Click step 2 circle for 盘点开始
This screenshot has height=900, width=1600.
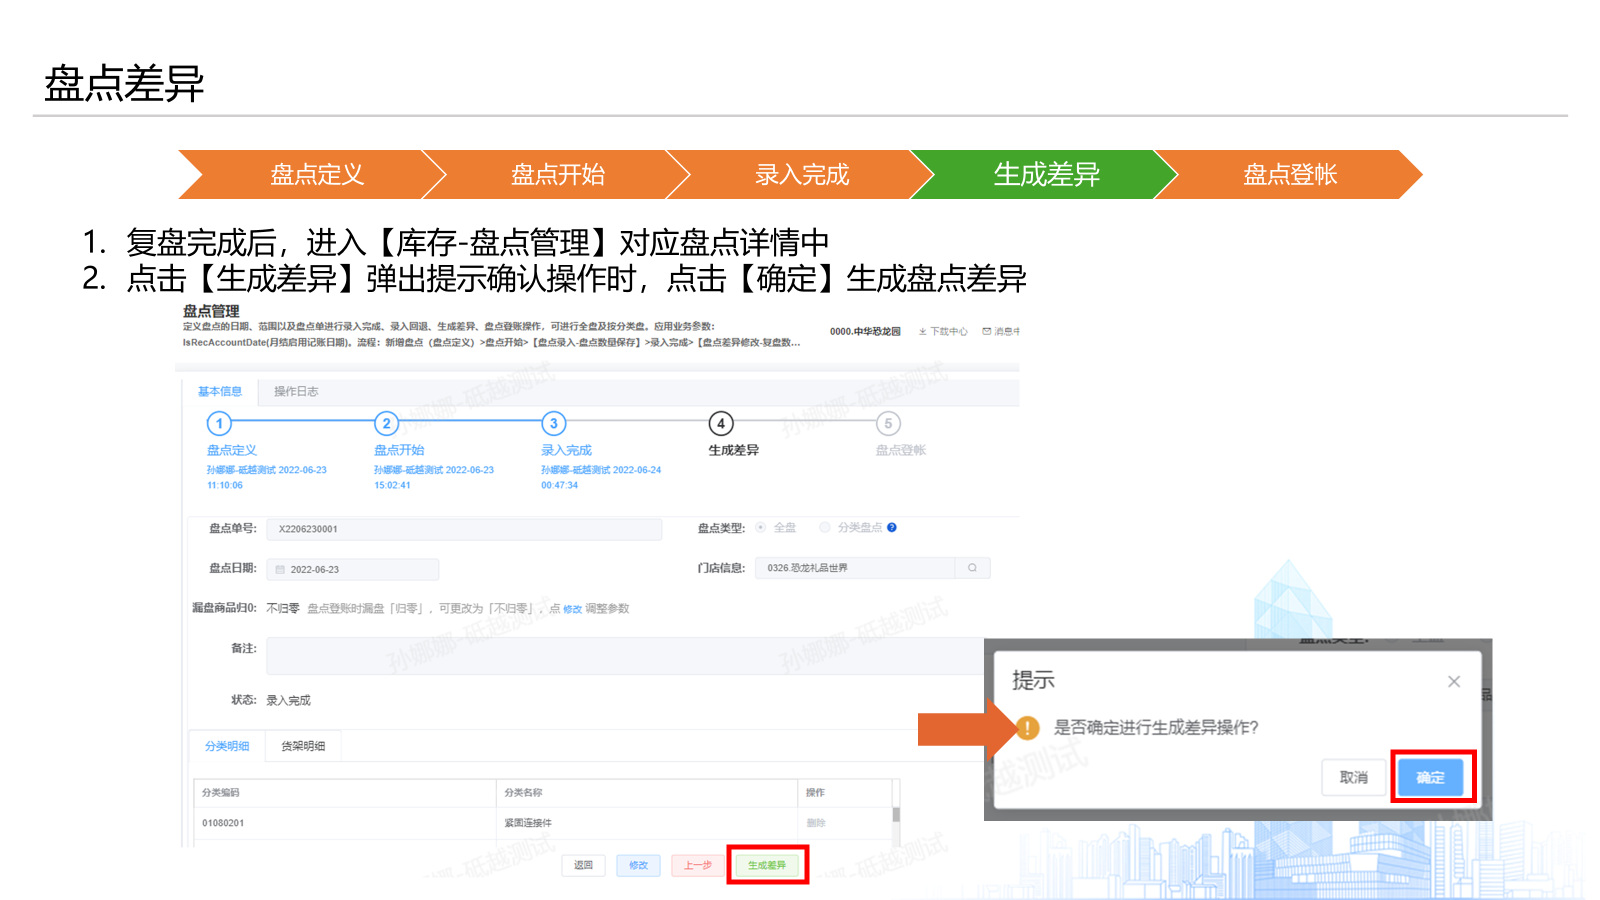click(x=386, y=423)
